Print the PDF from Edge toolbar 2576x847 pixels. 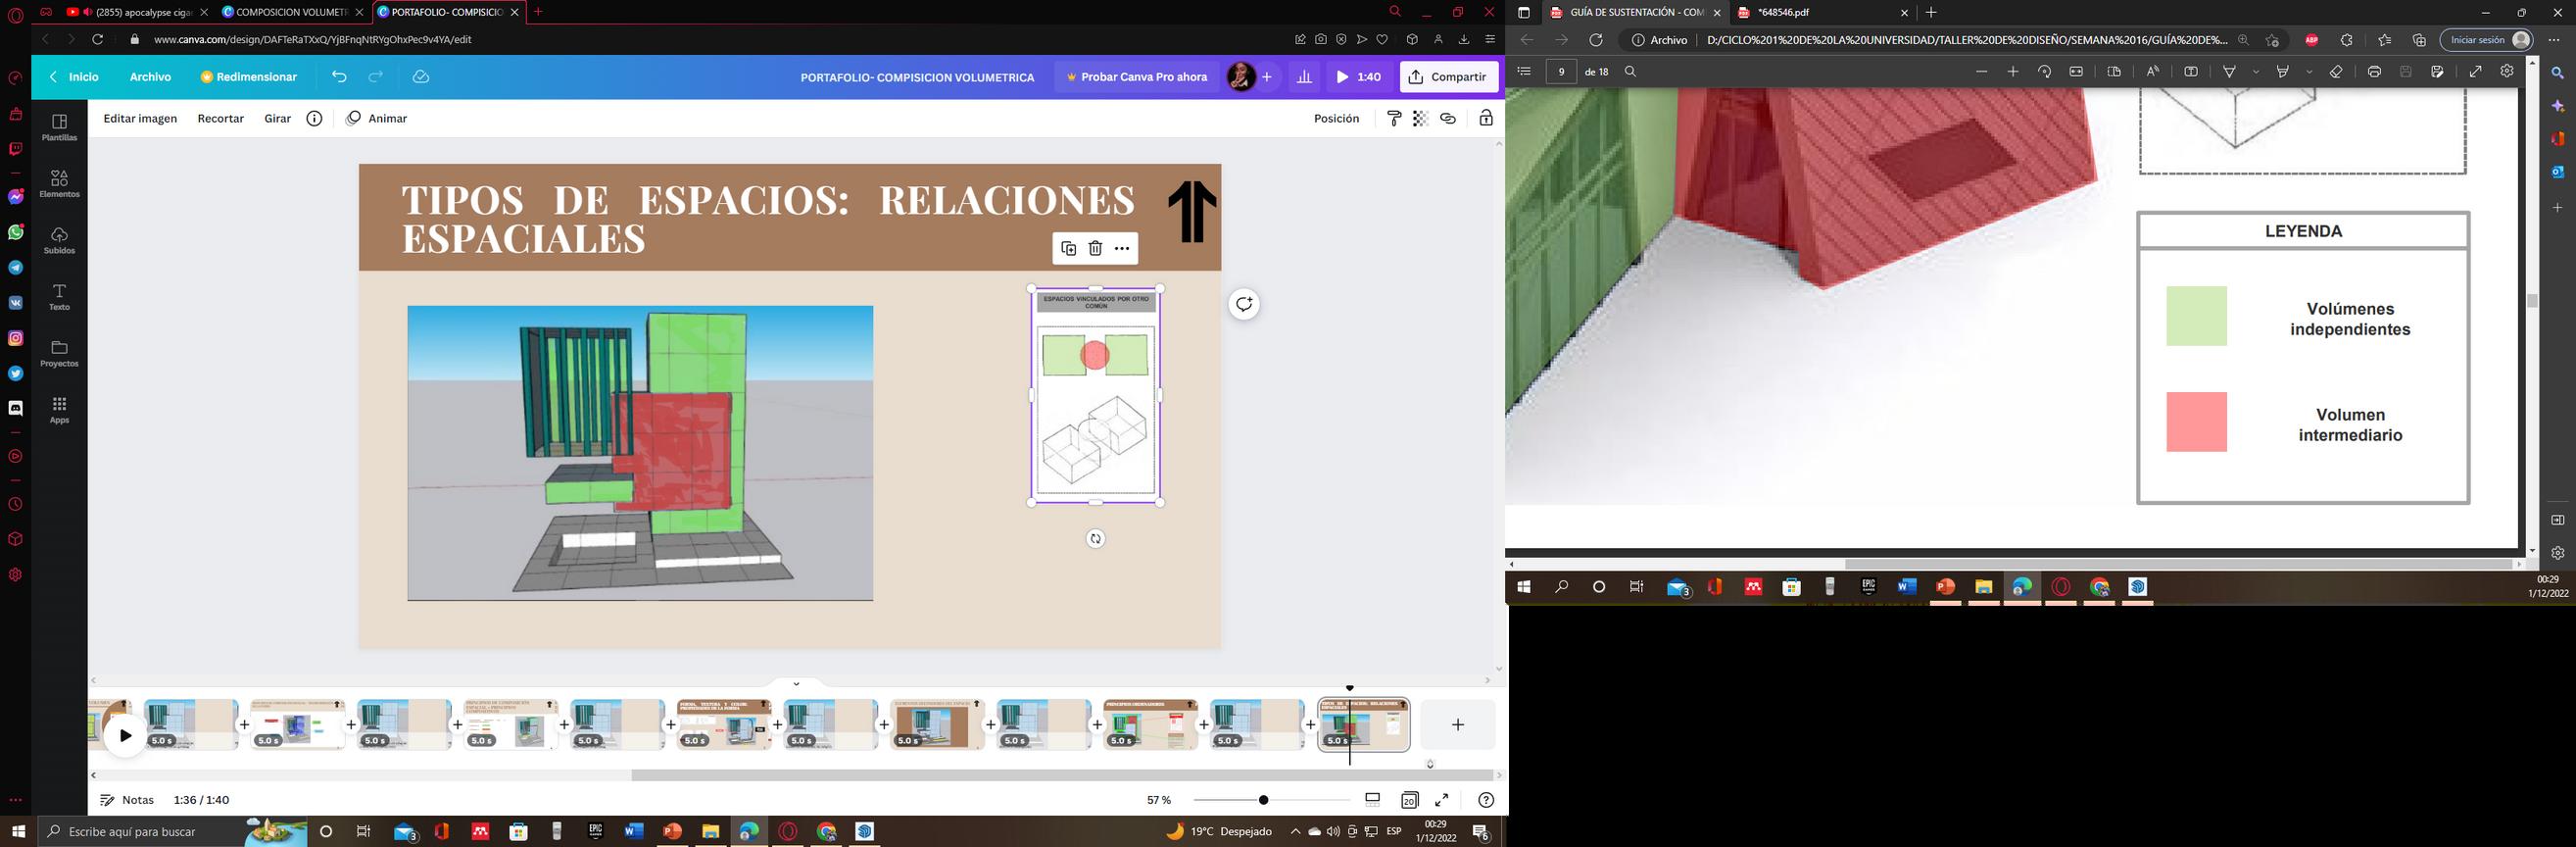pyautogui.click(x=2374, y=71)
